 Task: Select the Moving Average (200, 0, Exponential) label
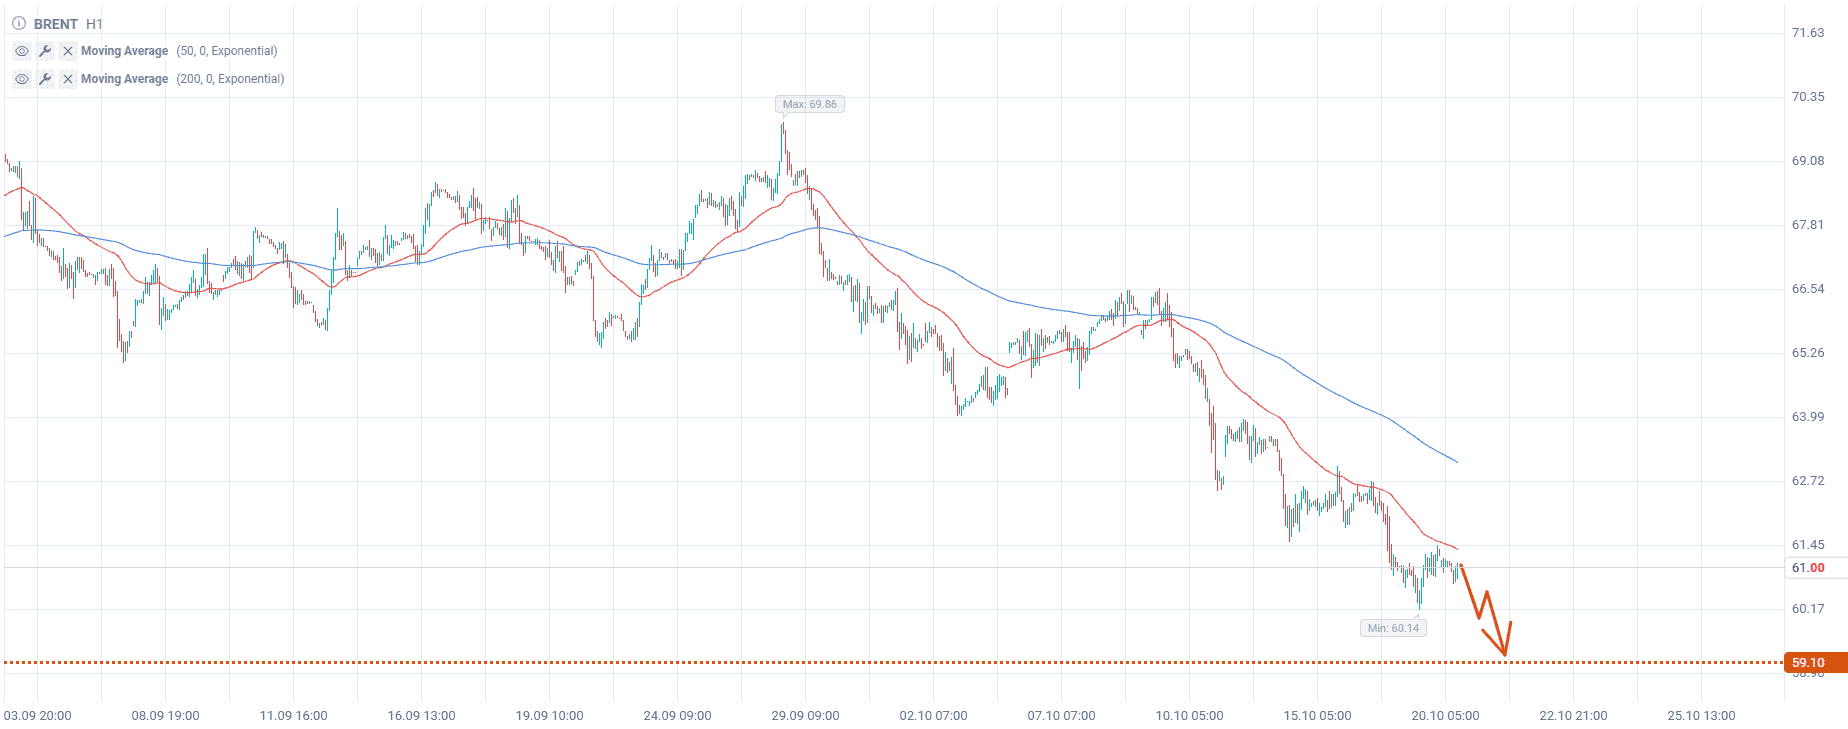click(182, 79)
